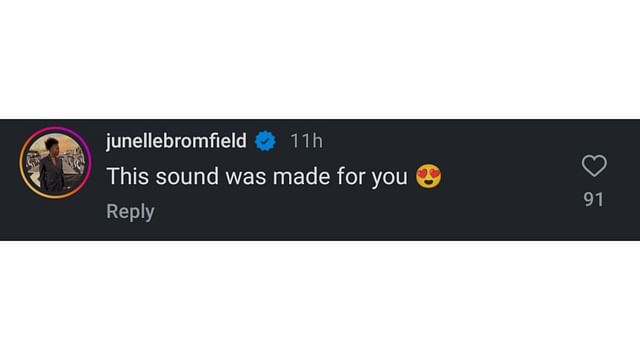Click the 11h timestamp
Viewport: 640px width, 360px height.
point(306,141)
